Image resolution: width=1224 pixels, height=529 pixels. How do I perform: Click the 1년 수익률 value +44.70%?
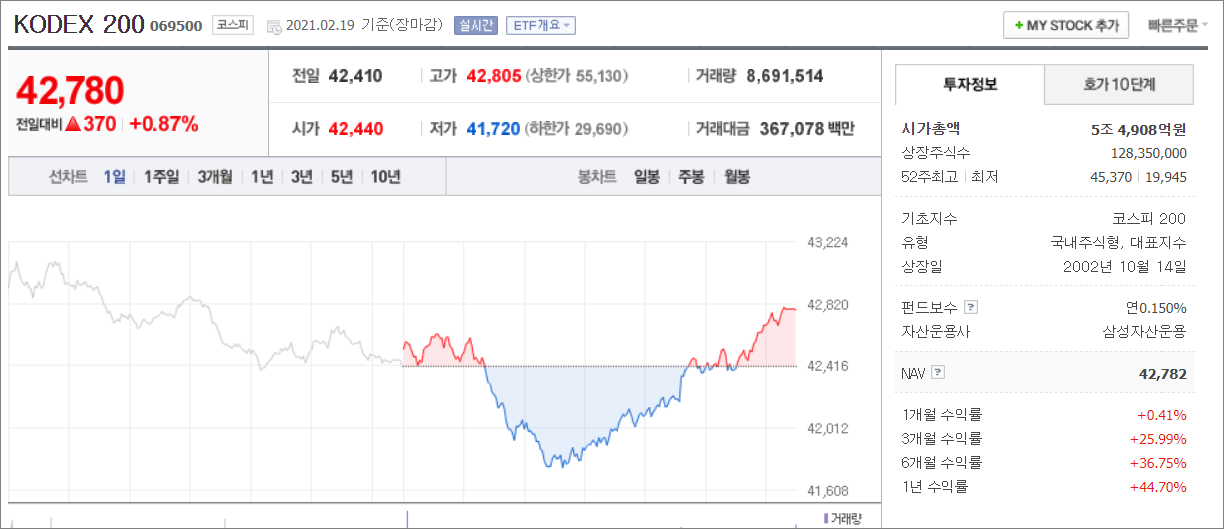pyautogui.click(x=1158, y=486)
